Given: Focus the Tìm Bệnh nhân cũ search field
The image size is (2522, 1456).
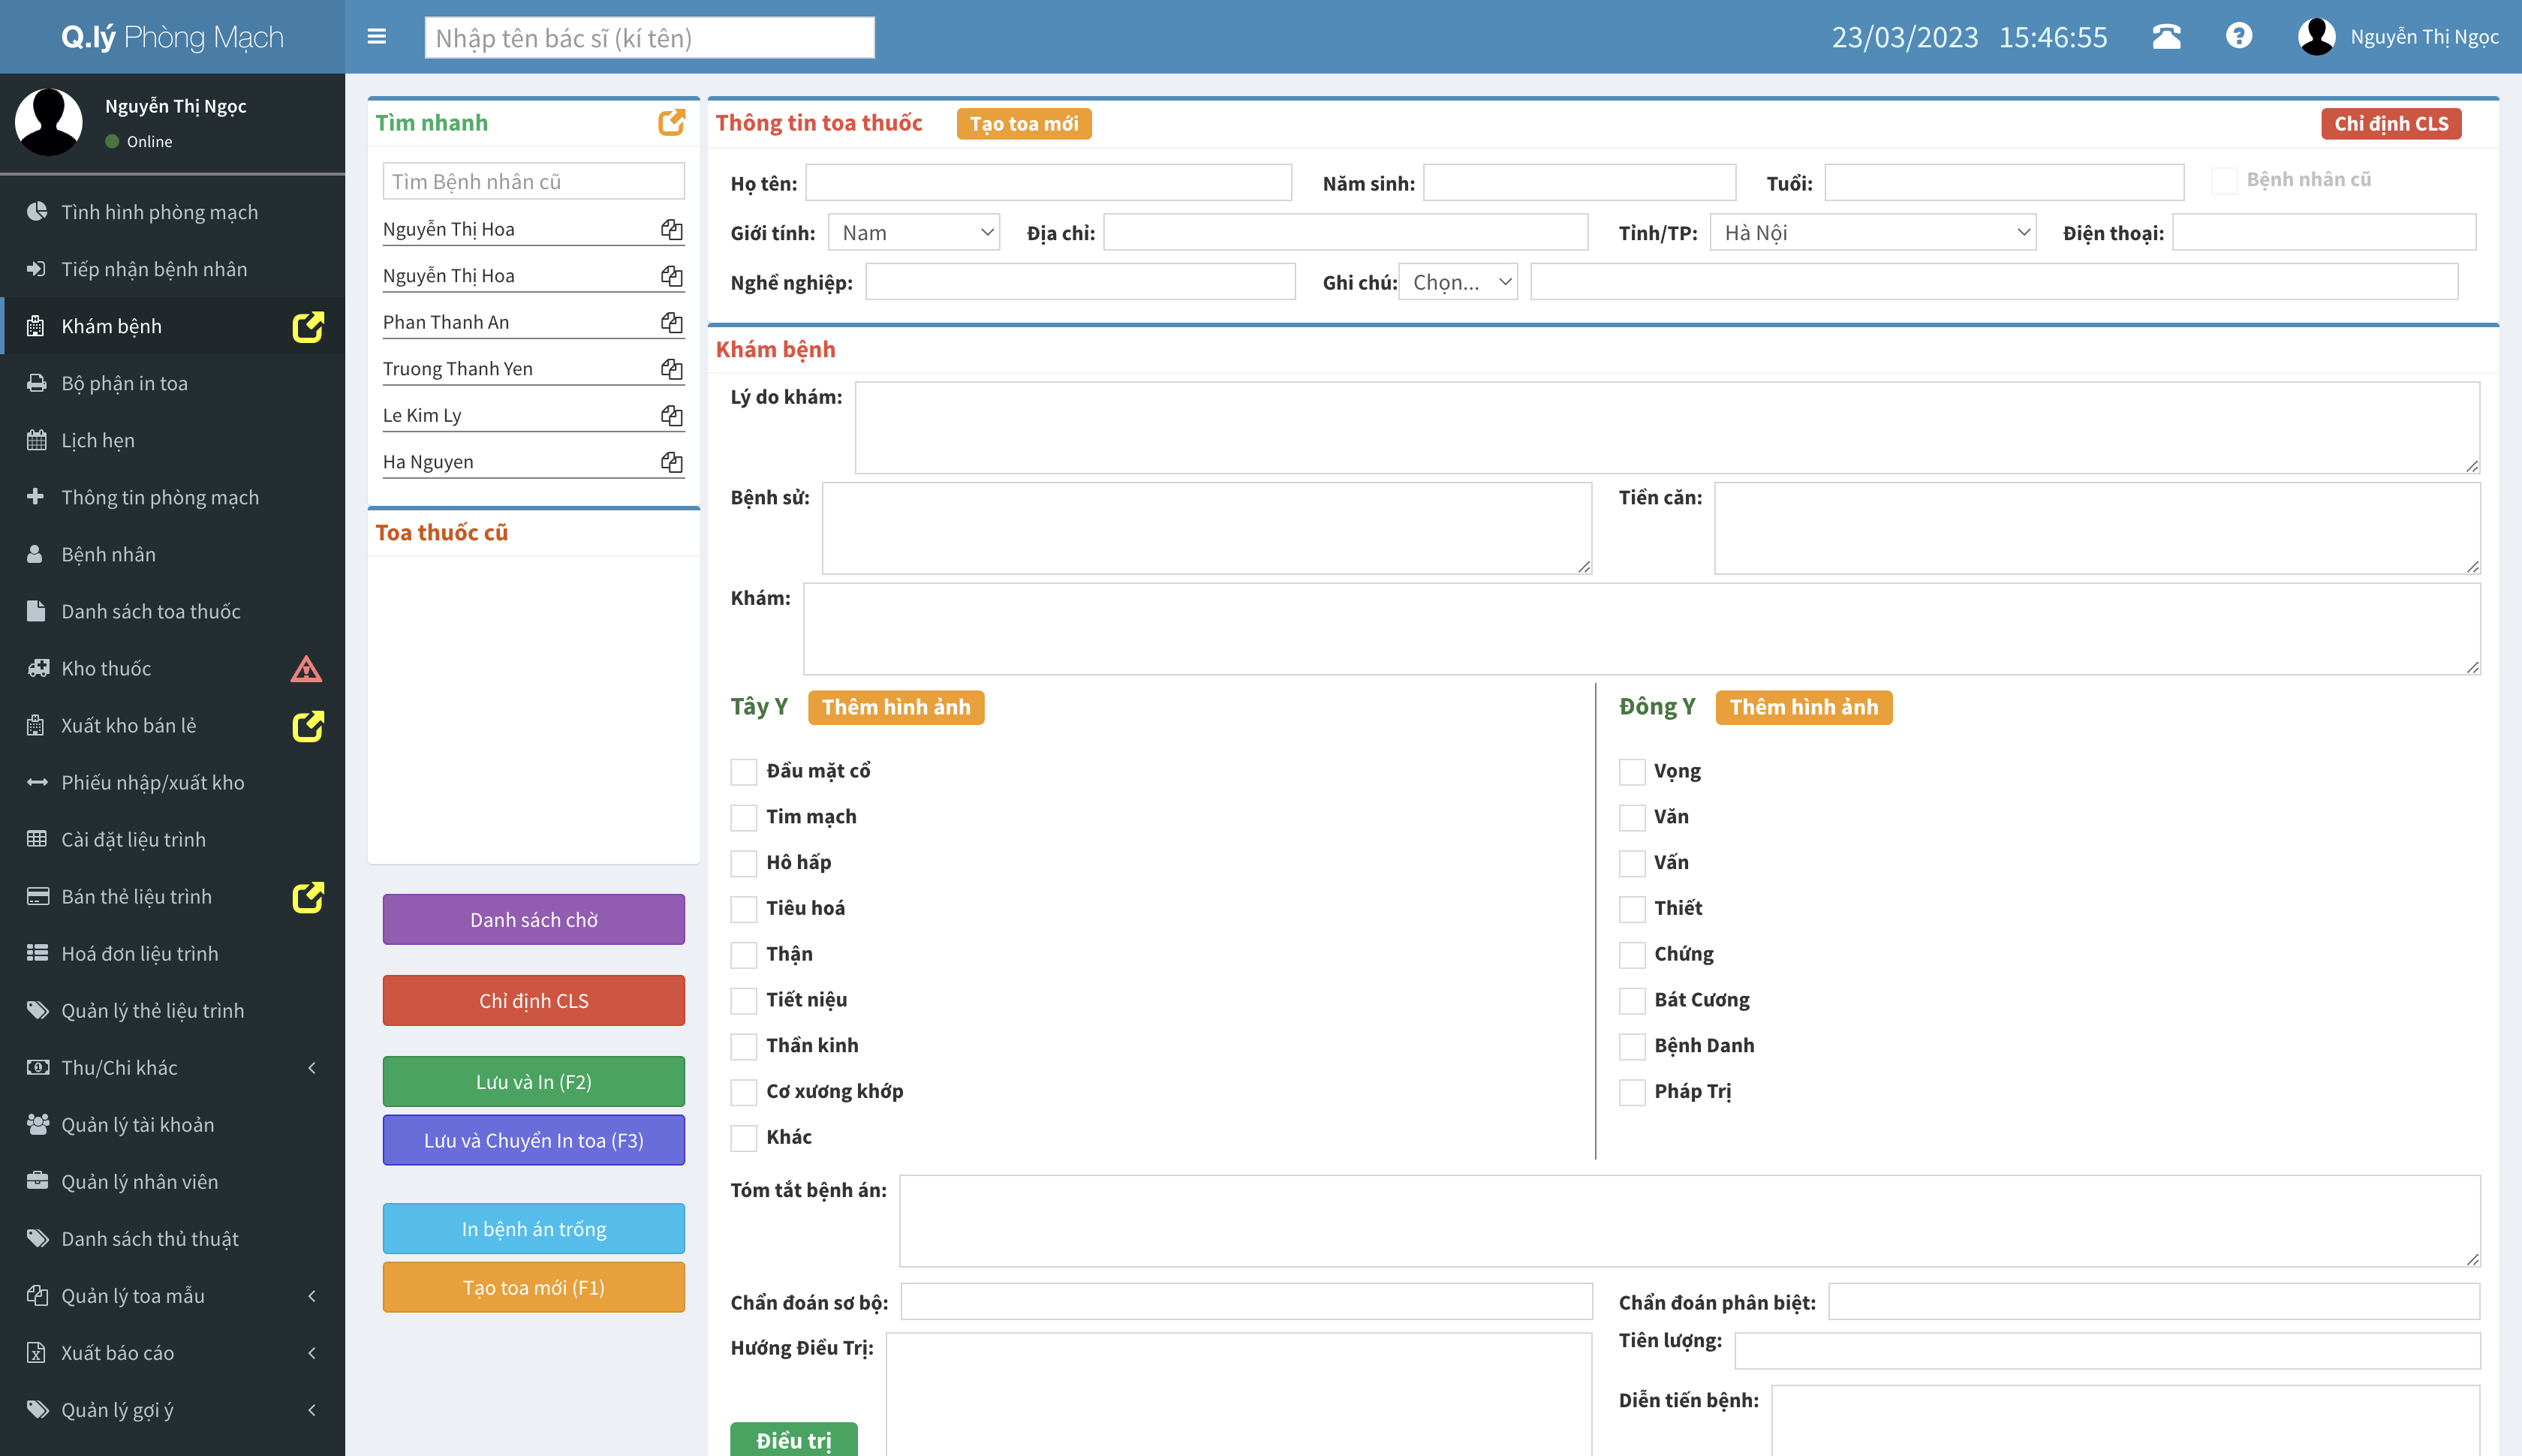Looking at the screenshot, I should point(533,181).
